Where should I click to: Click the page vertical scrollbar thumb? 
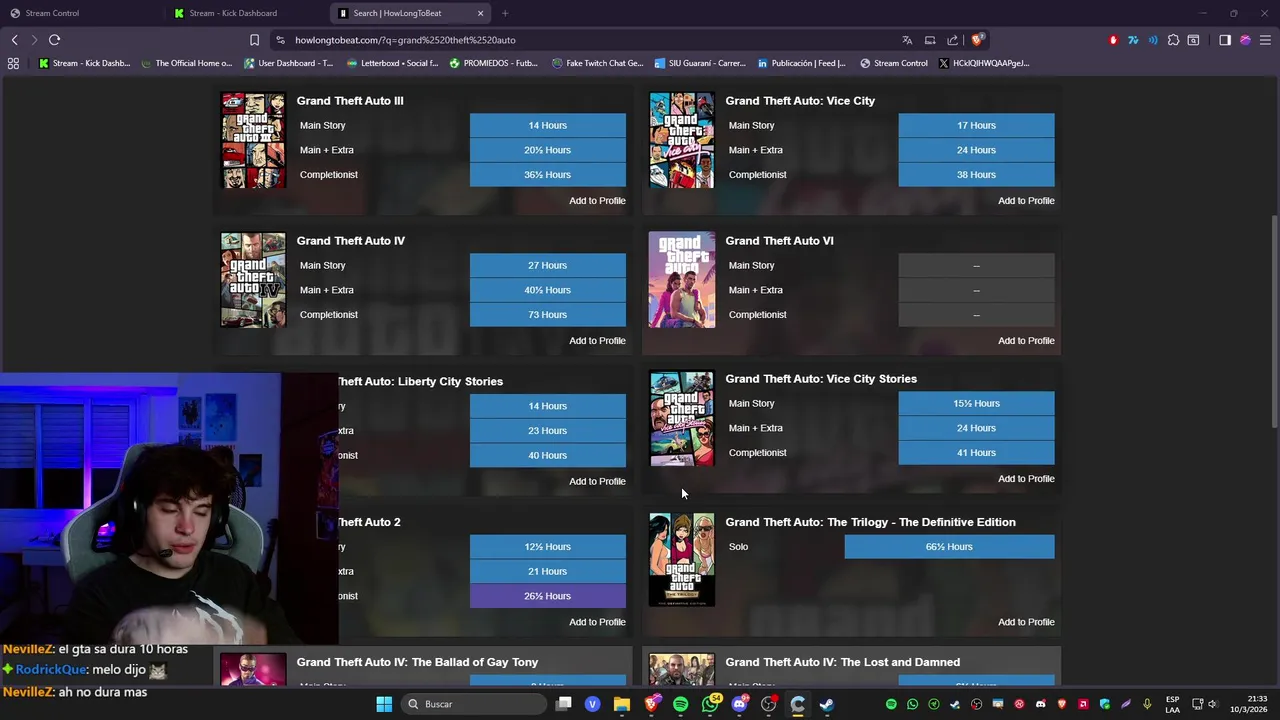1274,320
